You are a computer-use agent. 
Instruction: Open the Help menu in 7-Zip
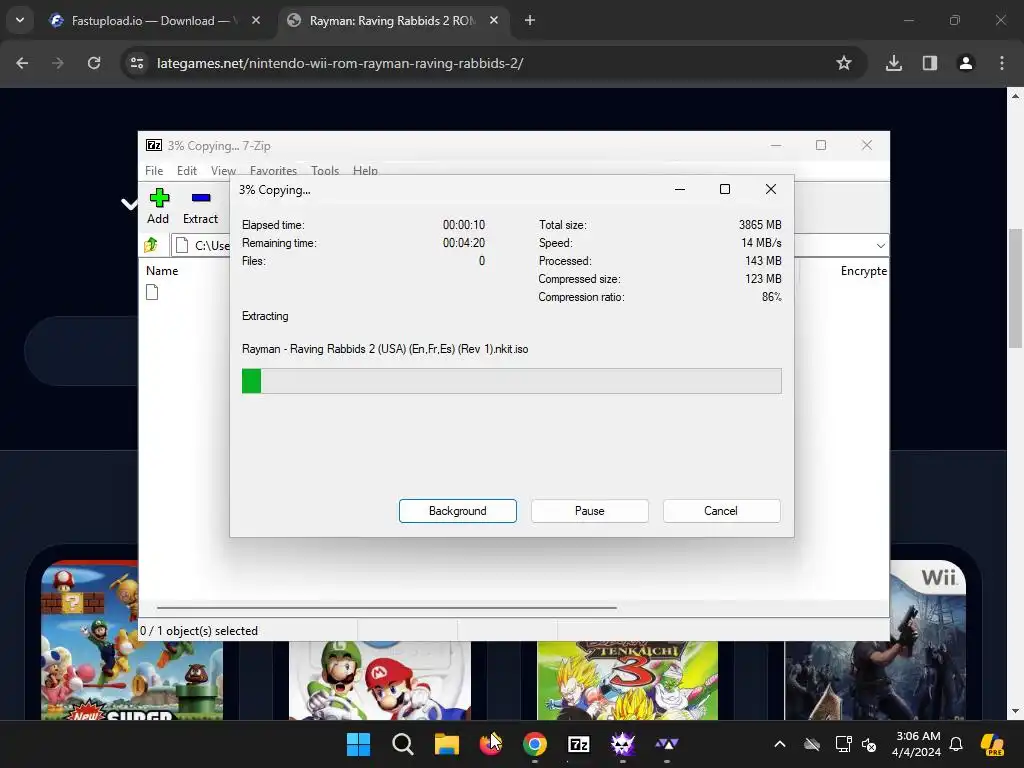click(365, 170)
